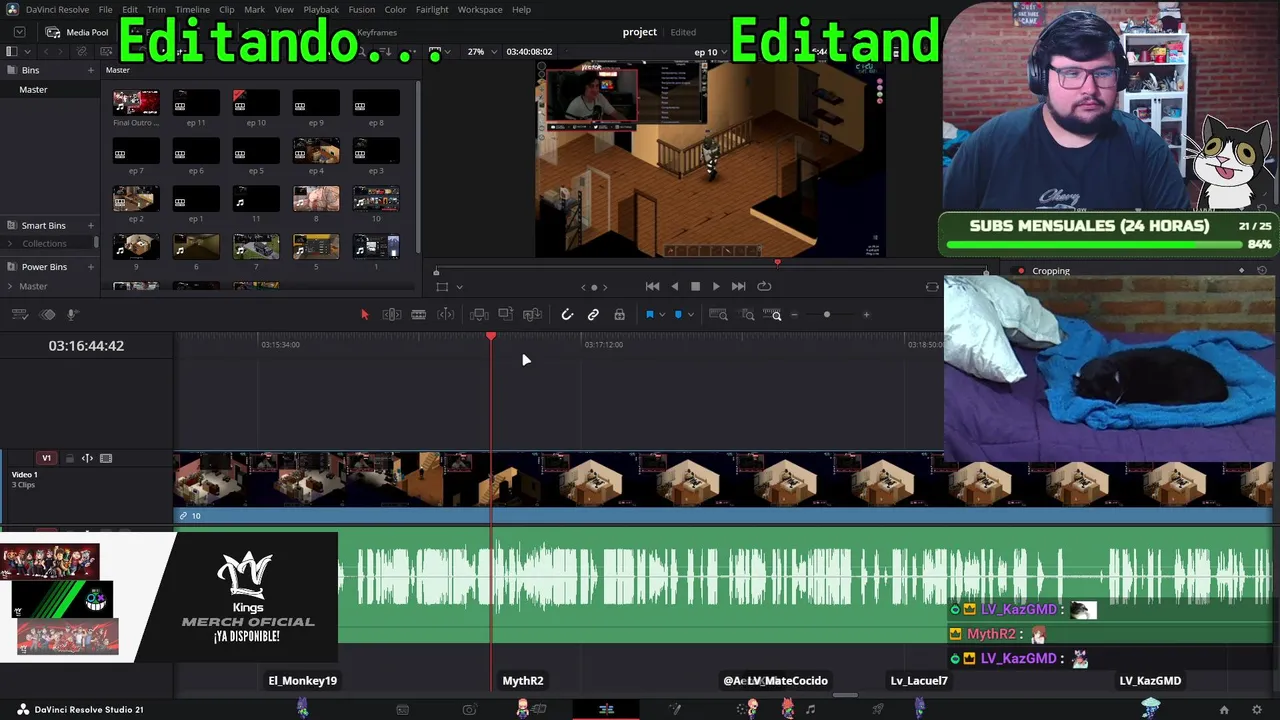Image resolution: width=1280 pixels, height=720 pixels.
Task: Toggle the lock on track V1
Action: tap(70, 458)
